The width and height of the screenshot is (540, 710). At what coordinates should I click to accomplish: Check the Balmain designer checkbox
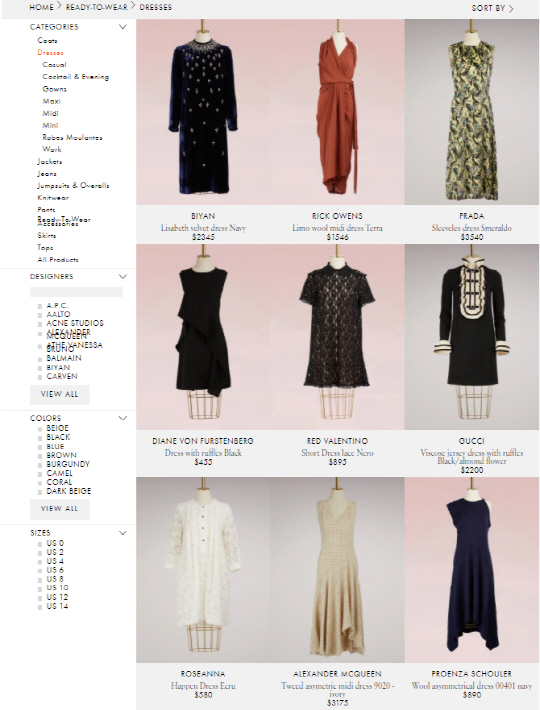(40, 359)
